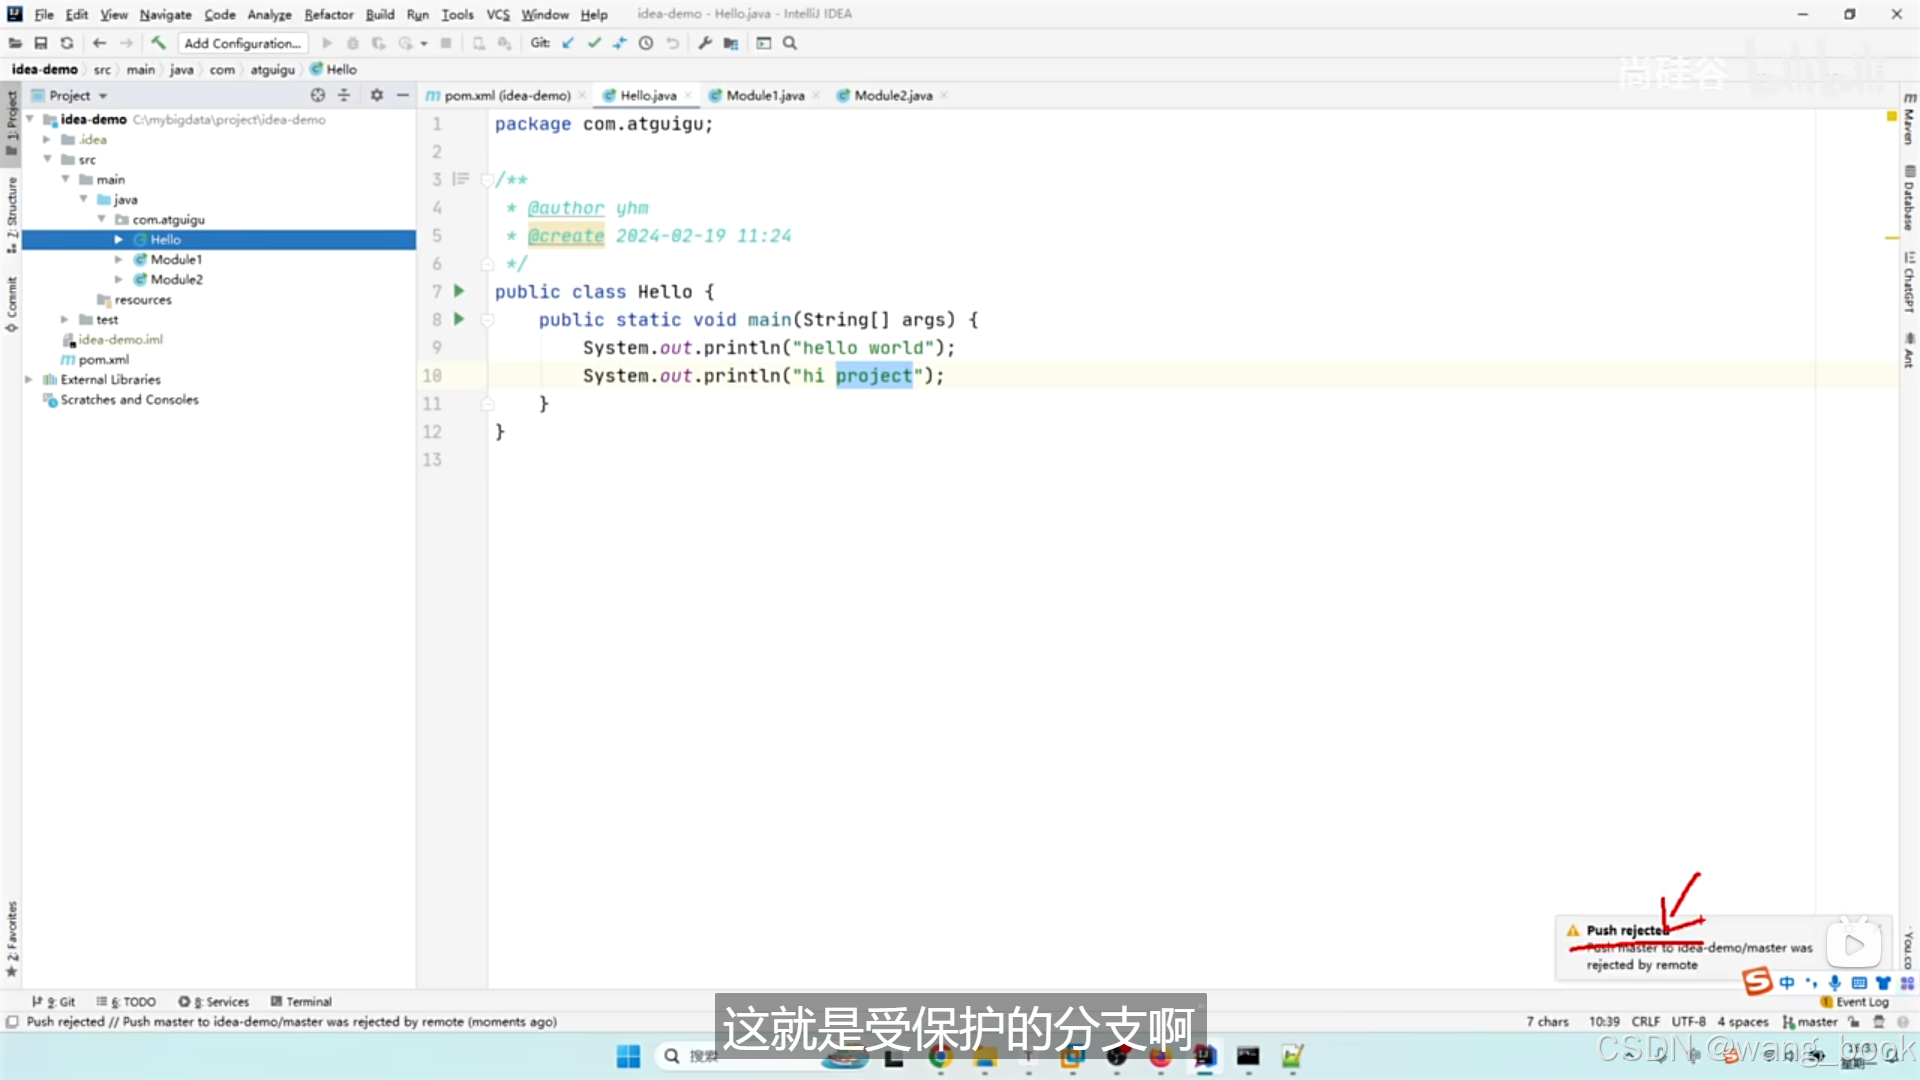Click the Synchronize/Reload toolbar icon
The height and width of the screenshot is (1080, 1920).
(67, 43)
